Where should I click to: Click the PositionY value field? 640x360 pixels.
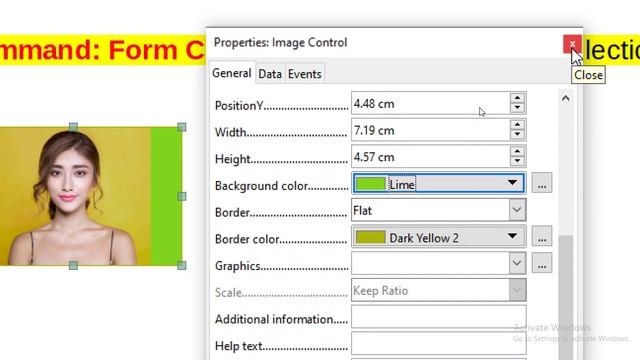[x=431, y=103]
